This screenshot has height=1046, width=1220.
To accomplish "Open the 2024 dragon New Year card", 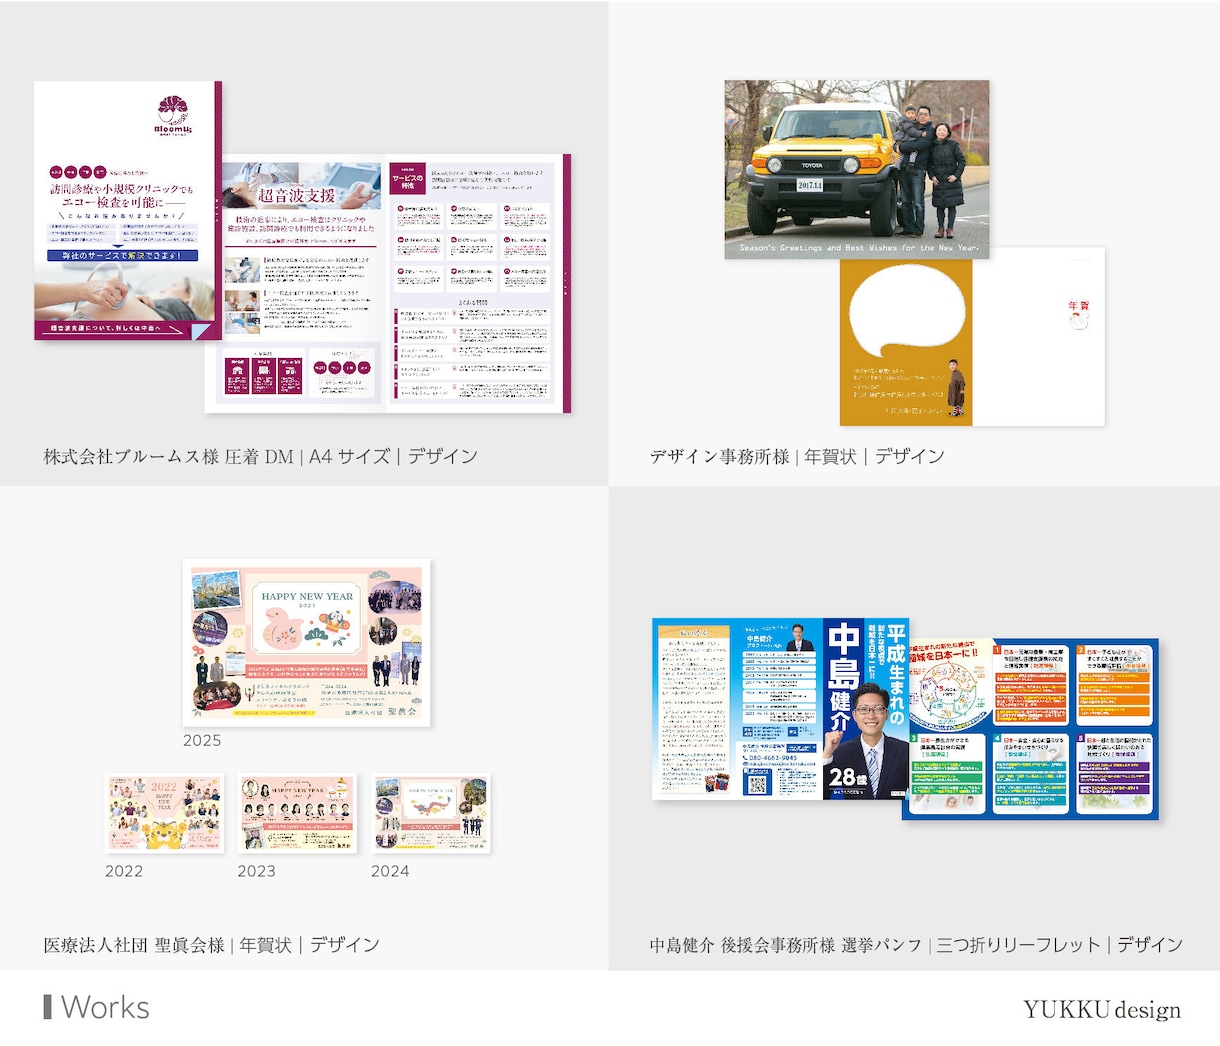I will (431, 813).
